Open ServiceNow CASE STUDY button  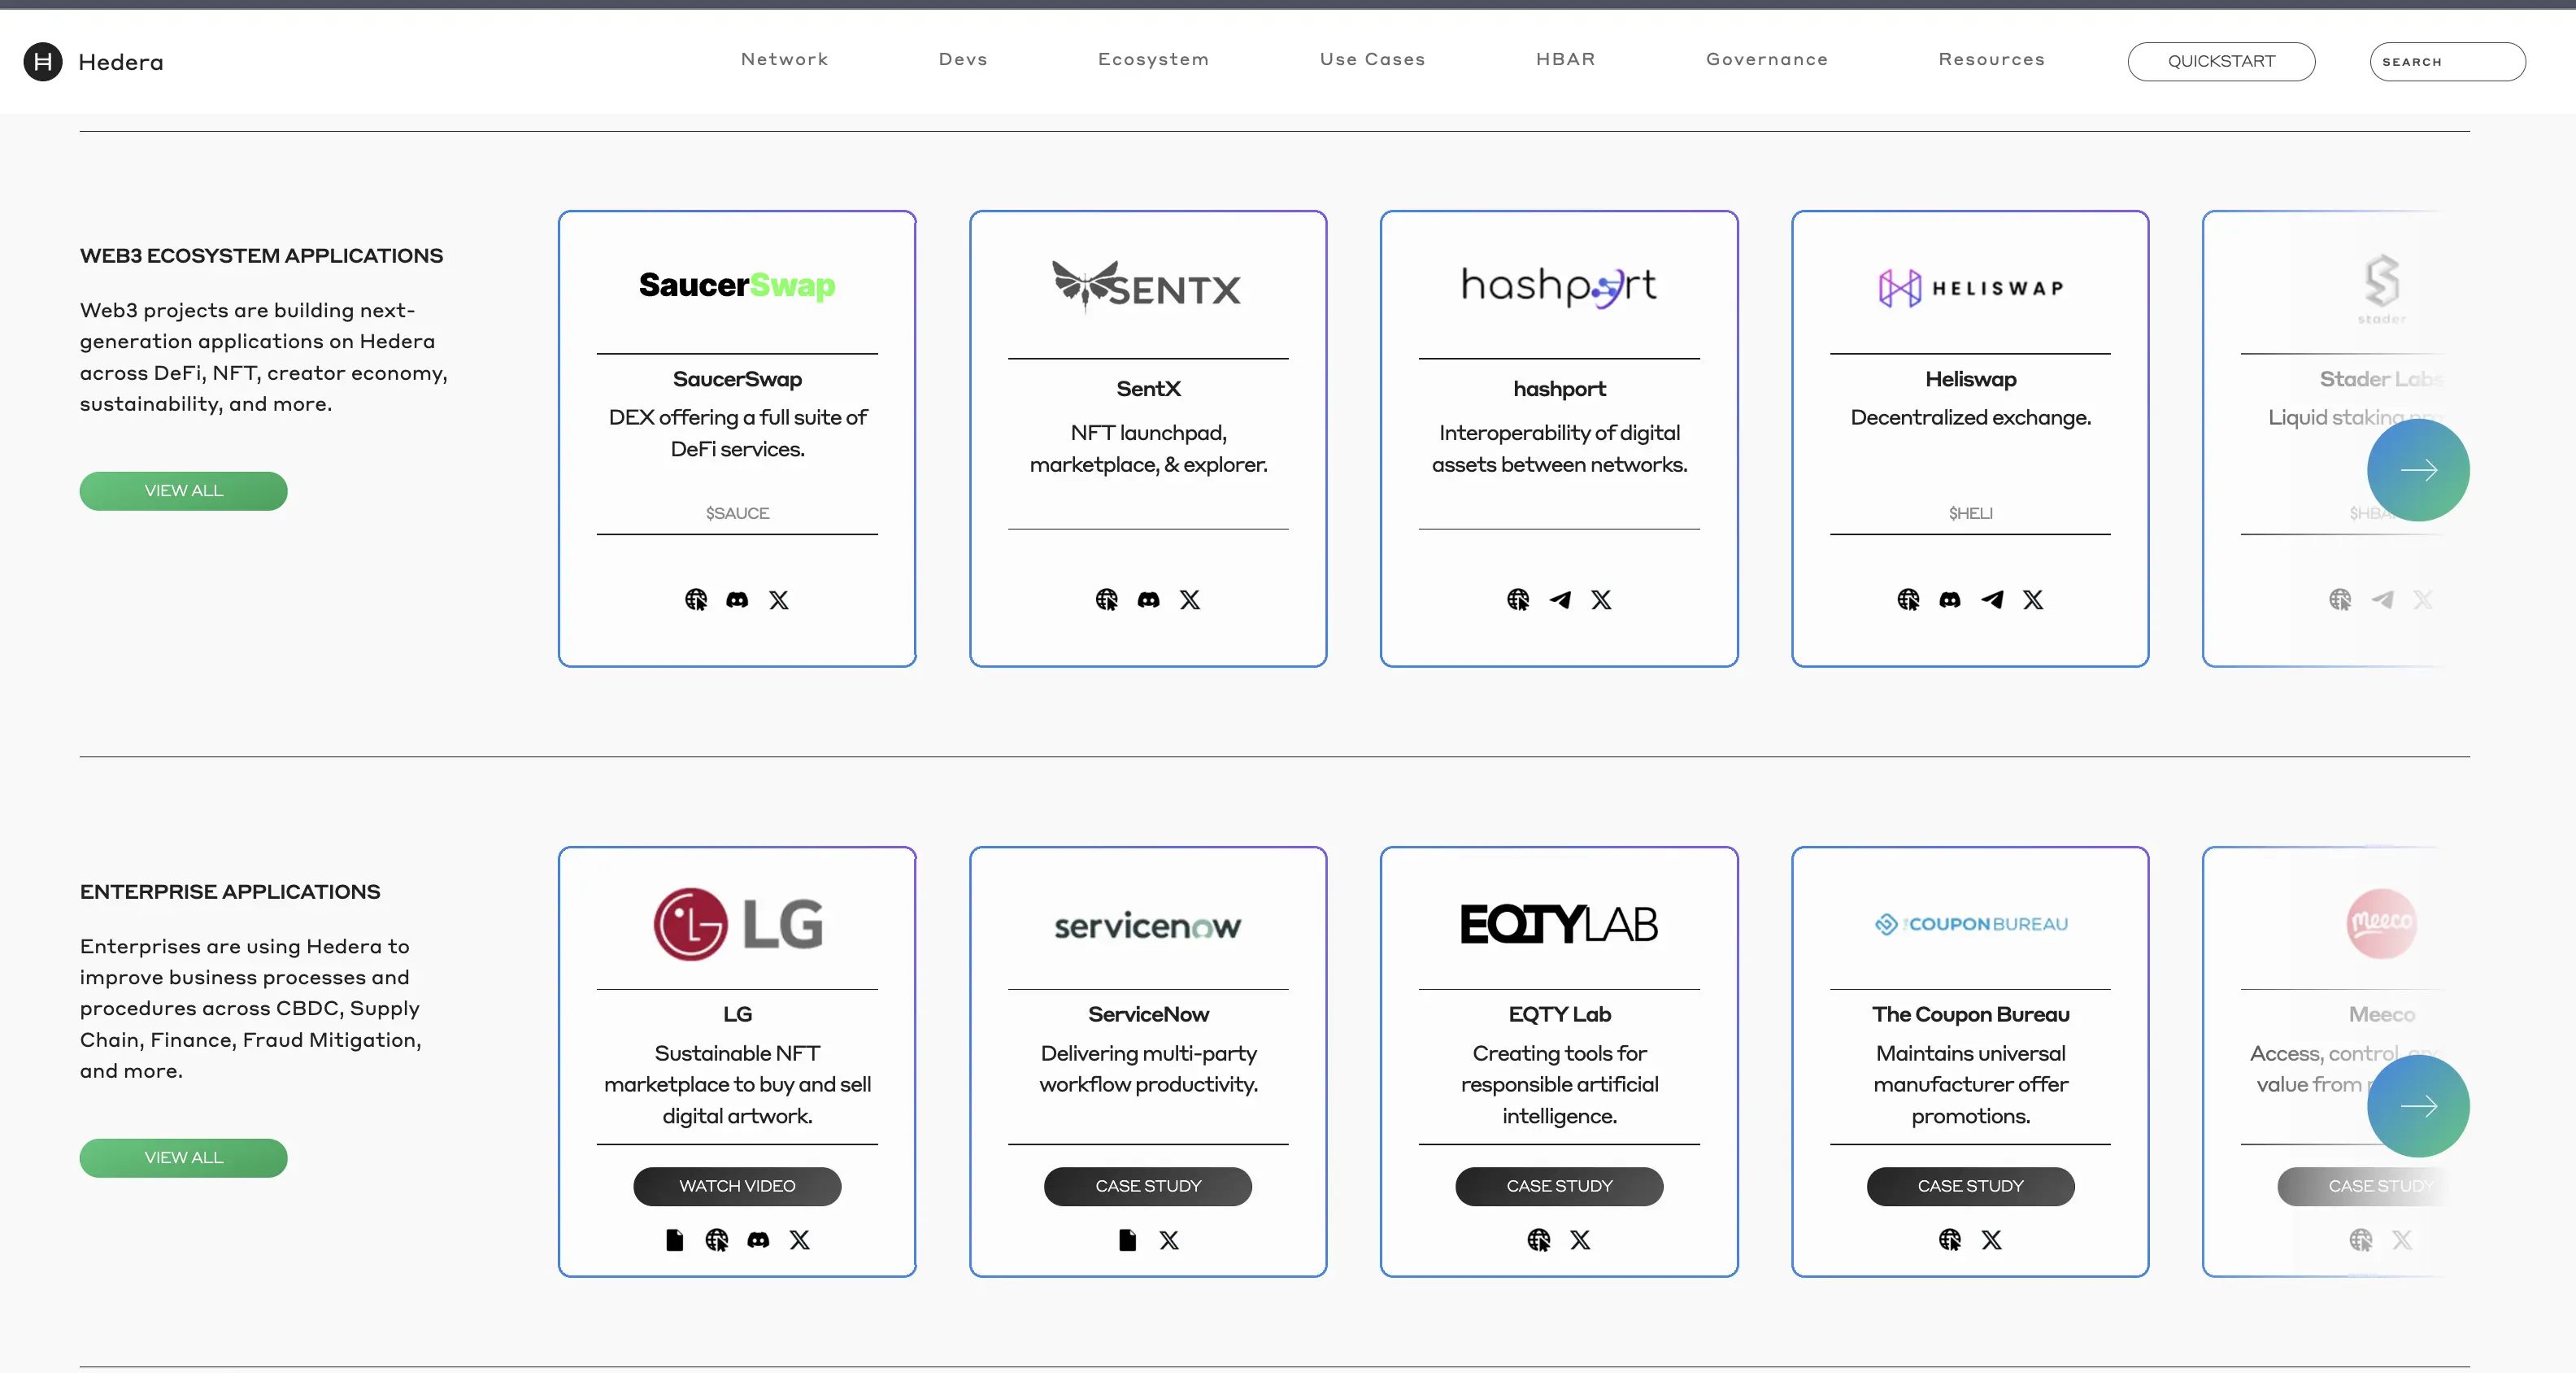click(1148, 1186)
